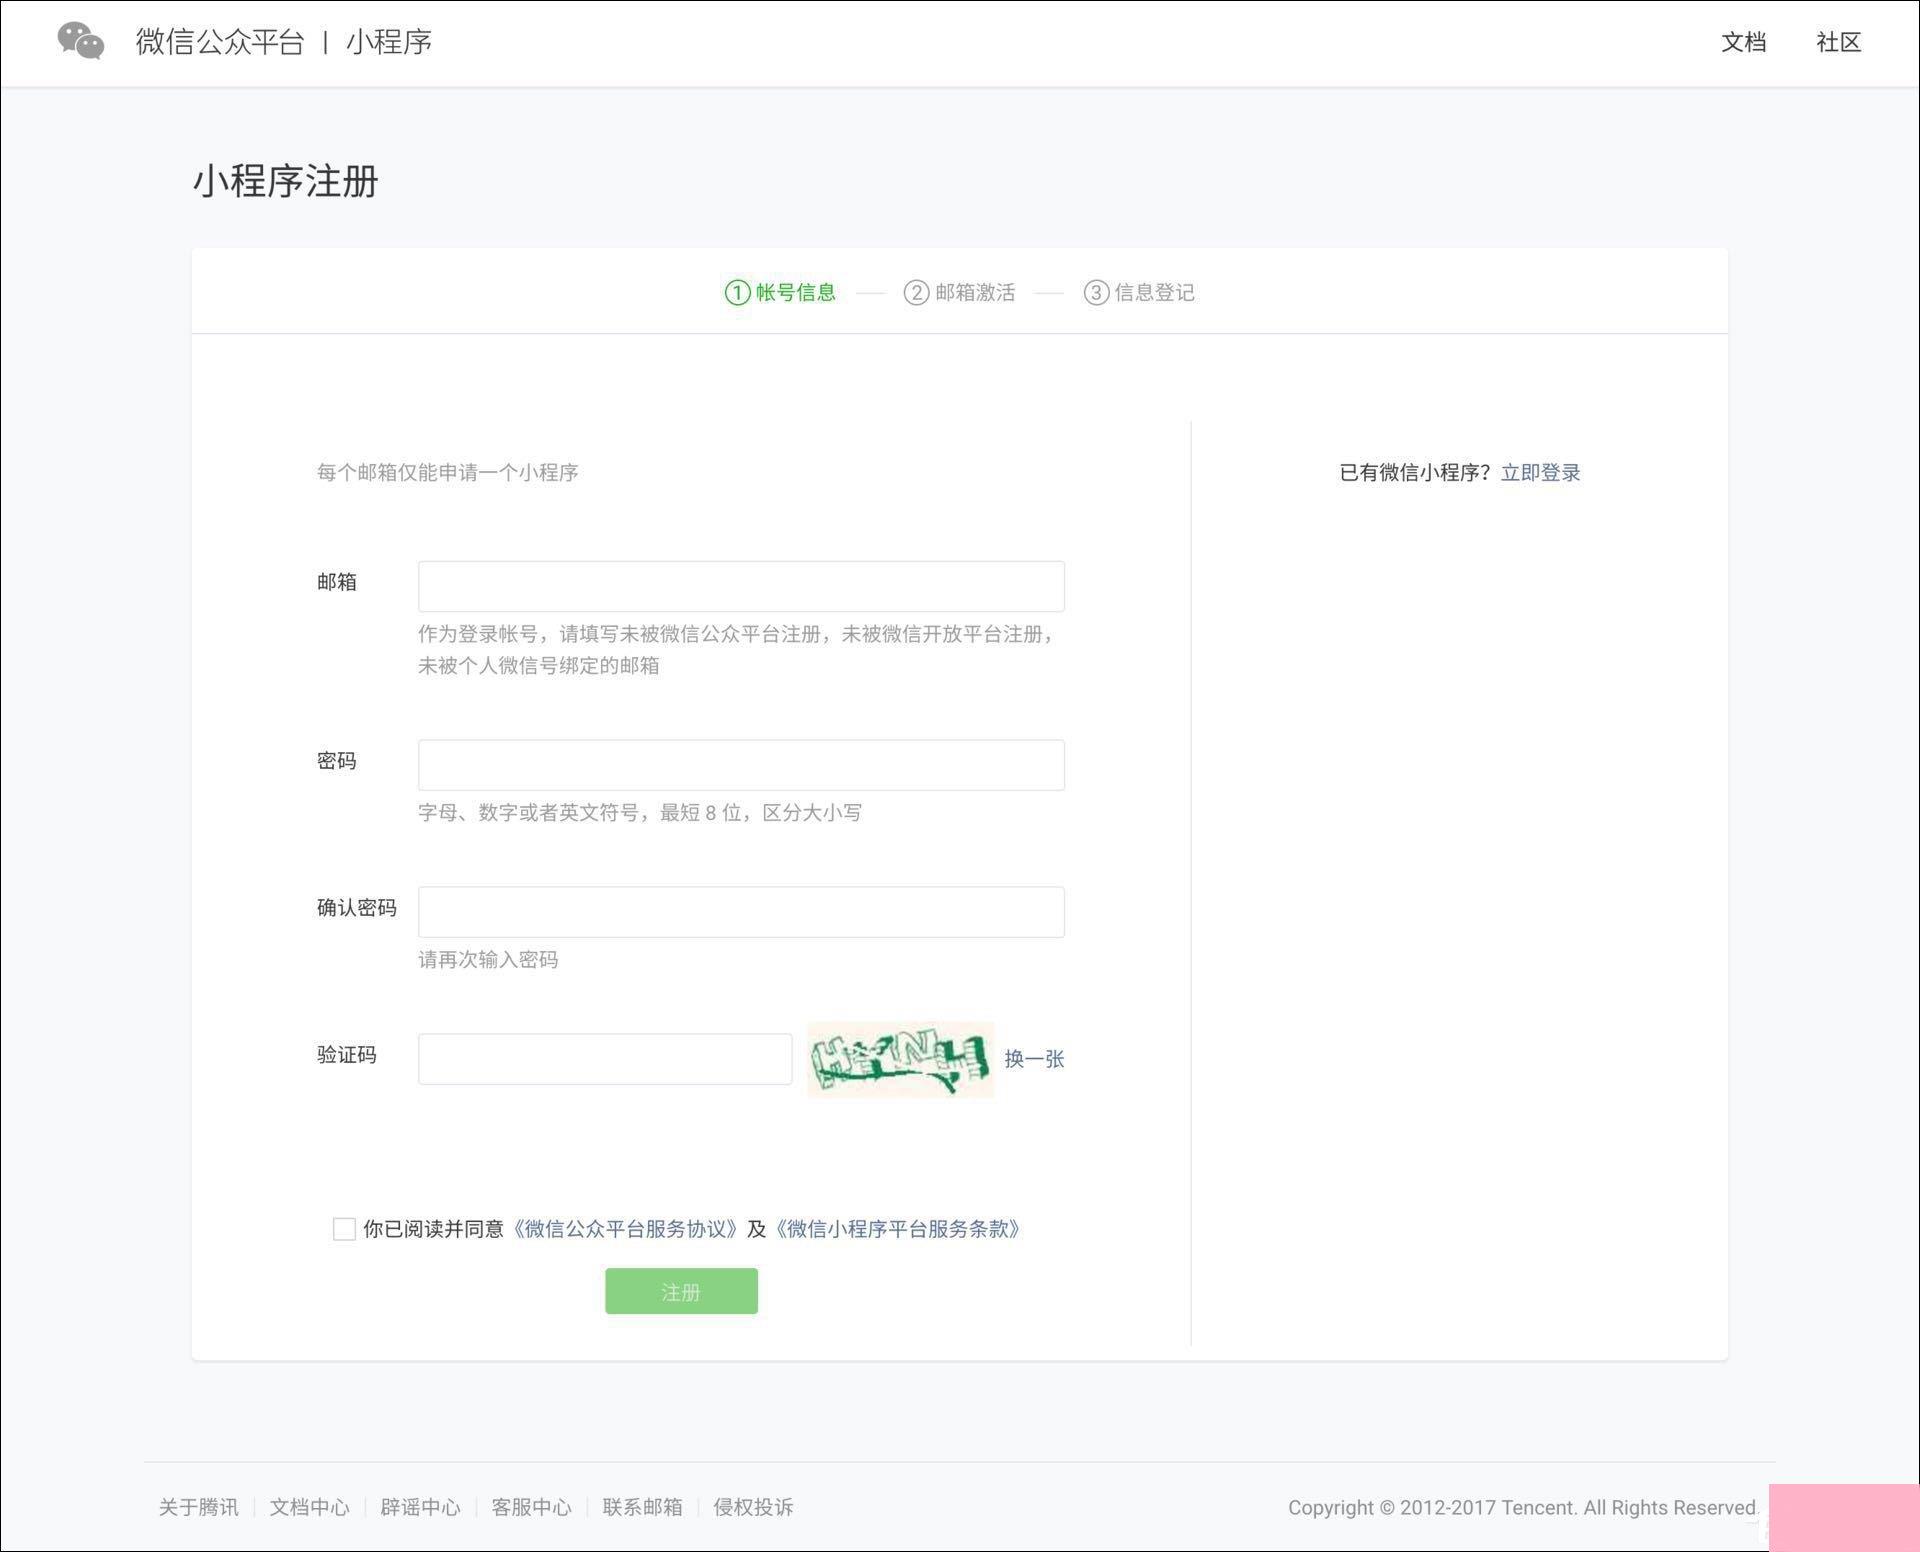This screenshot has width=1920, height=1552.
Task: Click the 注册 button
Action: pyautogui.click(x=681, y=1289)
